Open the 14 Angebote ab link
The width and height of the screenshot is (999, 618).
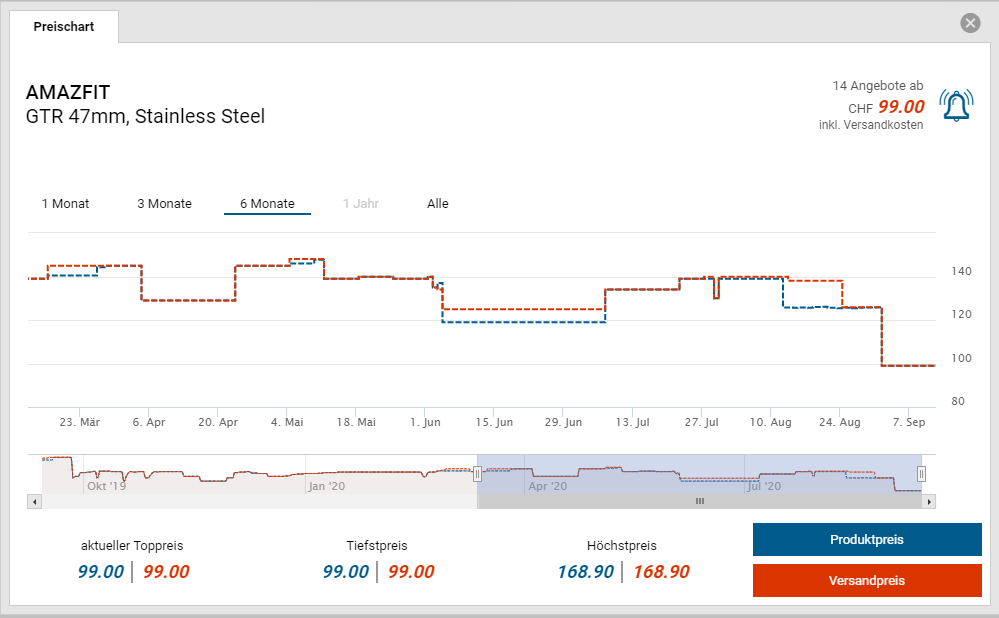[877, 87]
